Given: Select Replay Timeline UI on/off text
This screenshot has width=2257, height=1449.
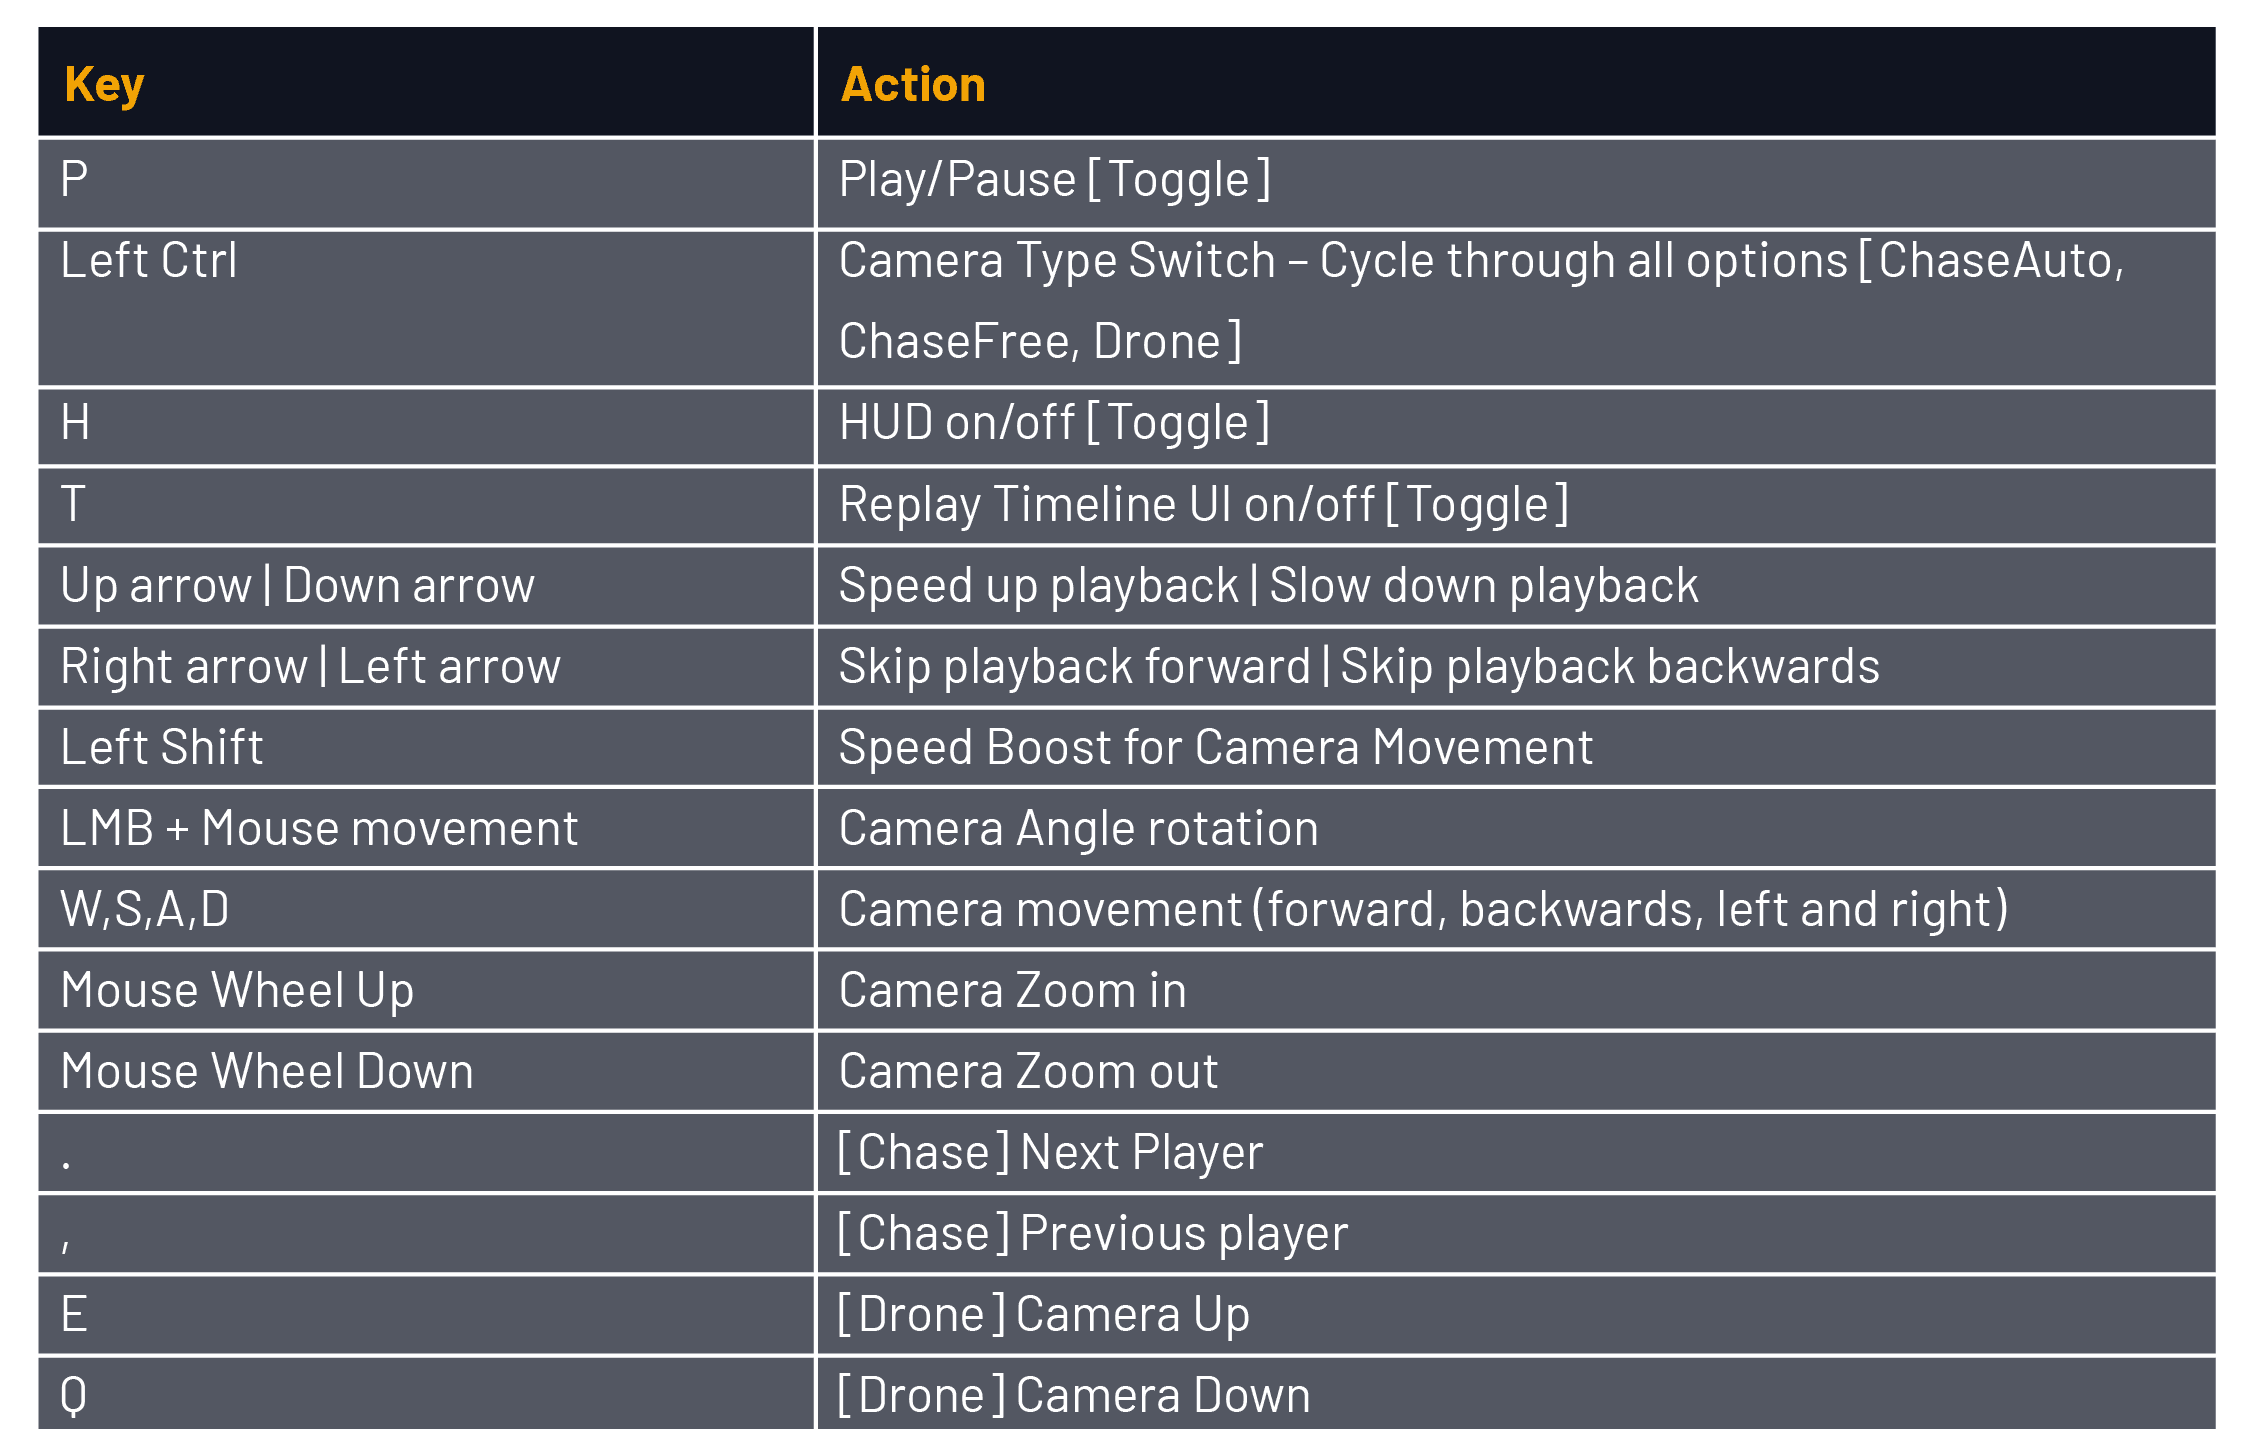Looking at the screenshot, I should pyautogui.click(x=1203, y=504).
